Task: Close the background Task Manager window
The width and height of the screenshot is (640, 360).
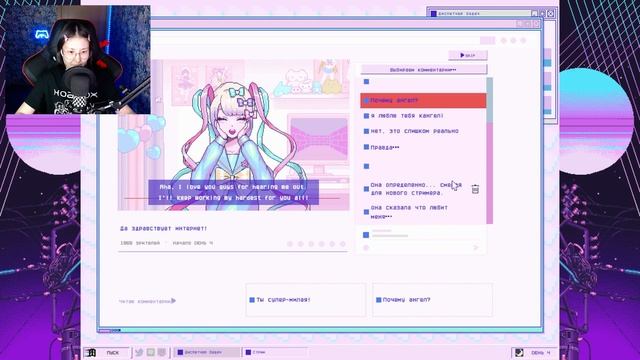Action: pos(550,13)
